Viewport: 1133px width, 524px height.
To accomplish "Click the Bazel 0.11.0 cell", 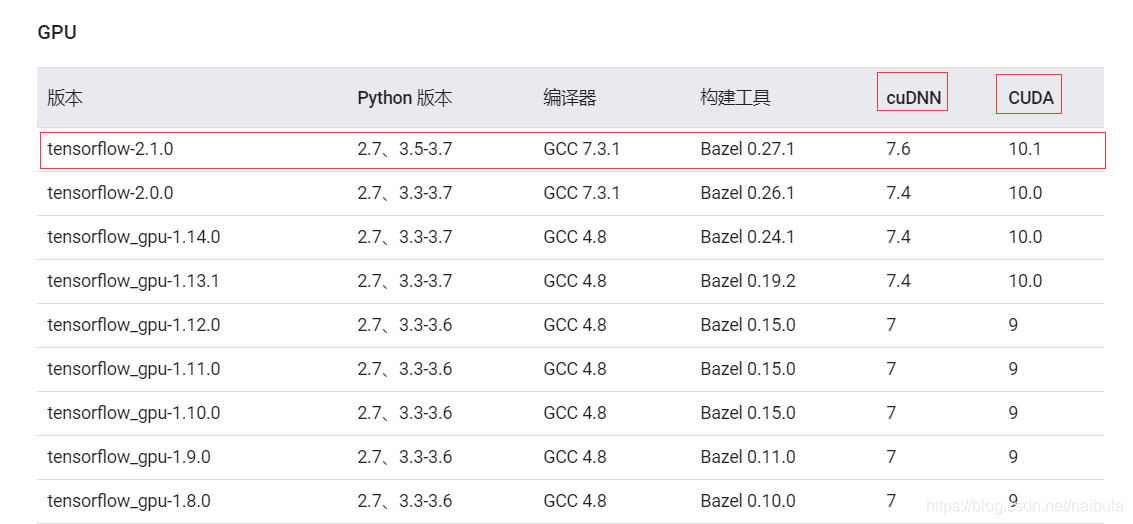I will pyautogui.click(x=748, y=458).
